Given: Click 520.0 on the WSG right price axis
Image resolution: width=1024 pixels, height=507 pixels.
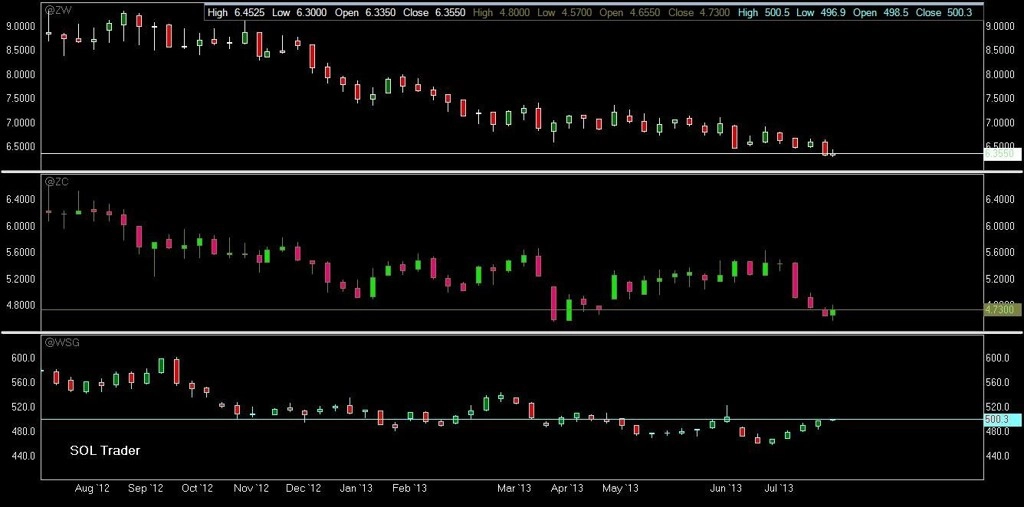Looking at the screenshot, I should click(998, 407).
